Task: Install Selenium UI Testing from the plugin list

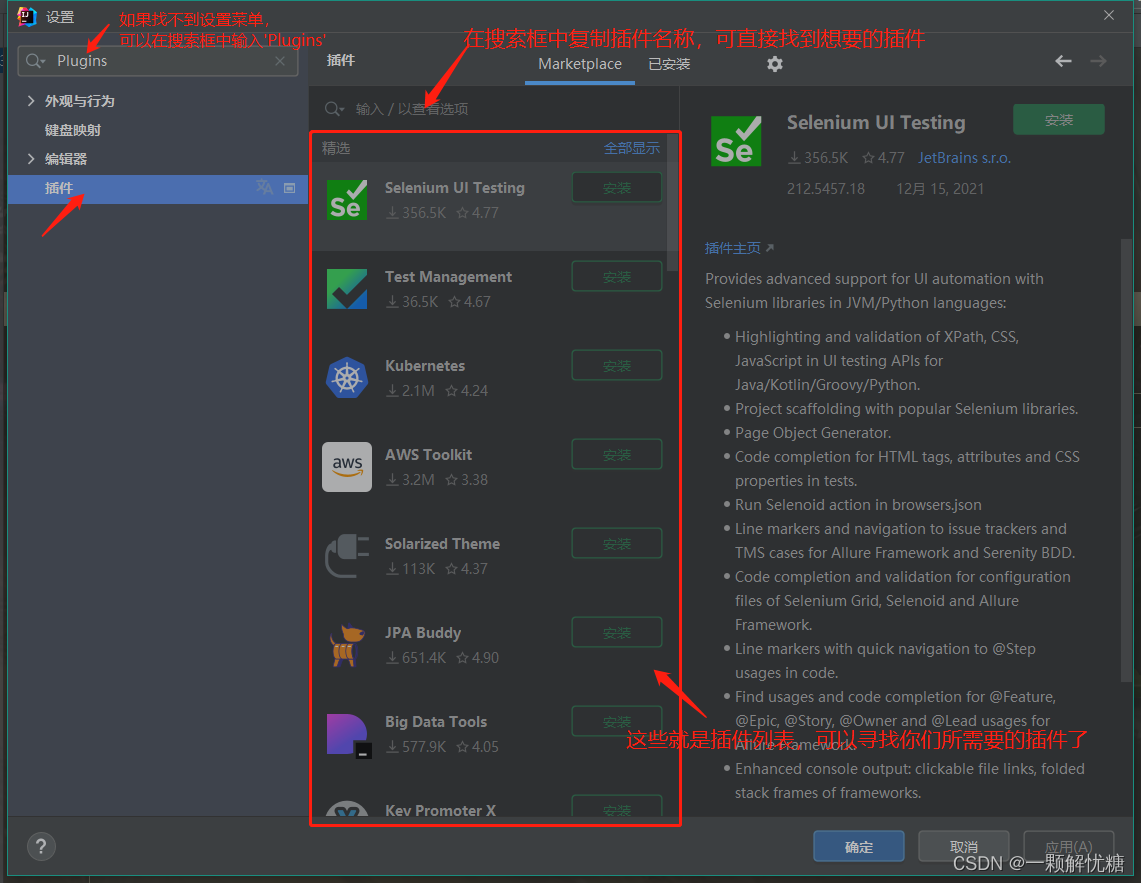Action: 617,188
